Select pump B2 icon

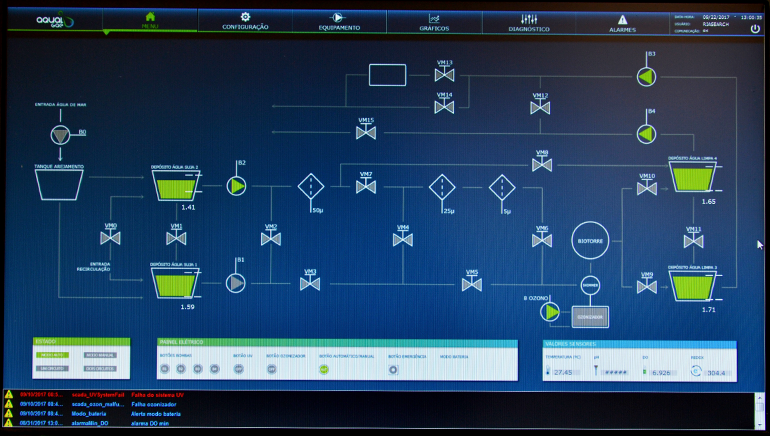pyautogui.click(x=237, y=185)
